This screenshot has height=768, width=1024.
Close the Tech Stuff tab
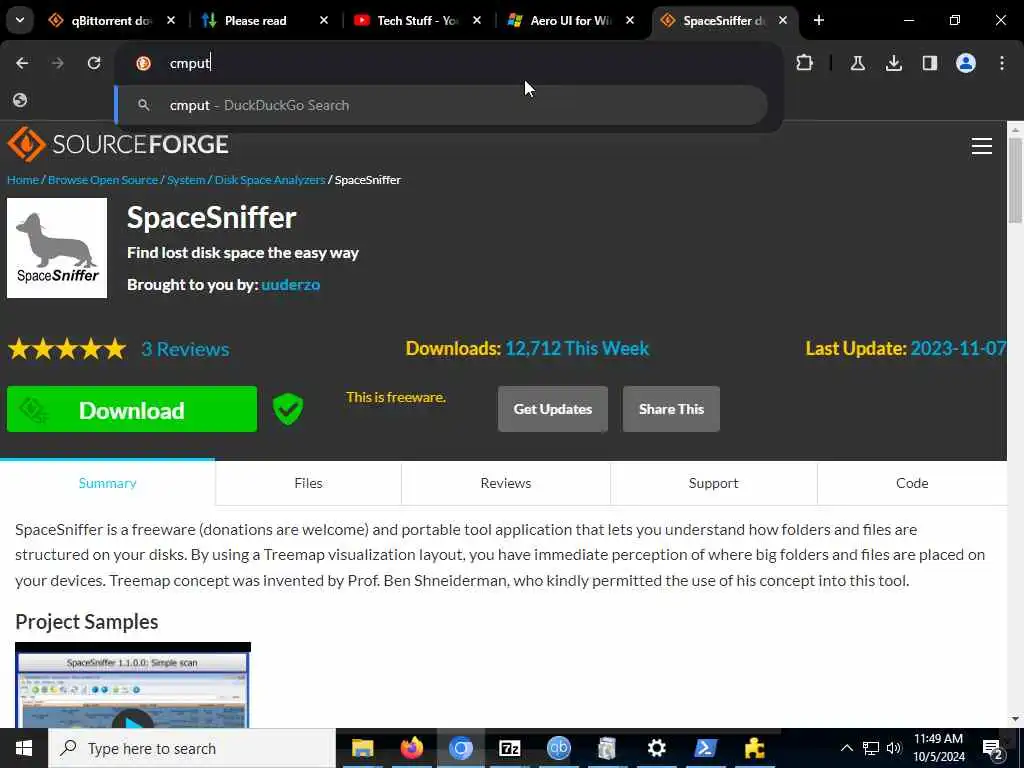(x=477, y=20)
